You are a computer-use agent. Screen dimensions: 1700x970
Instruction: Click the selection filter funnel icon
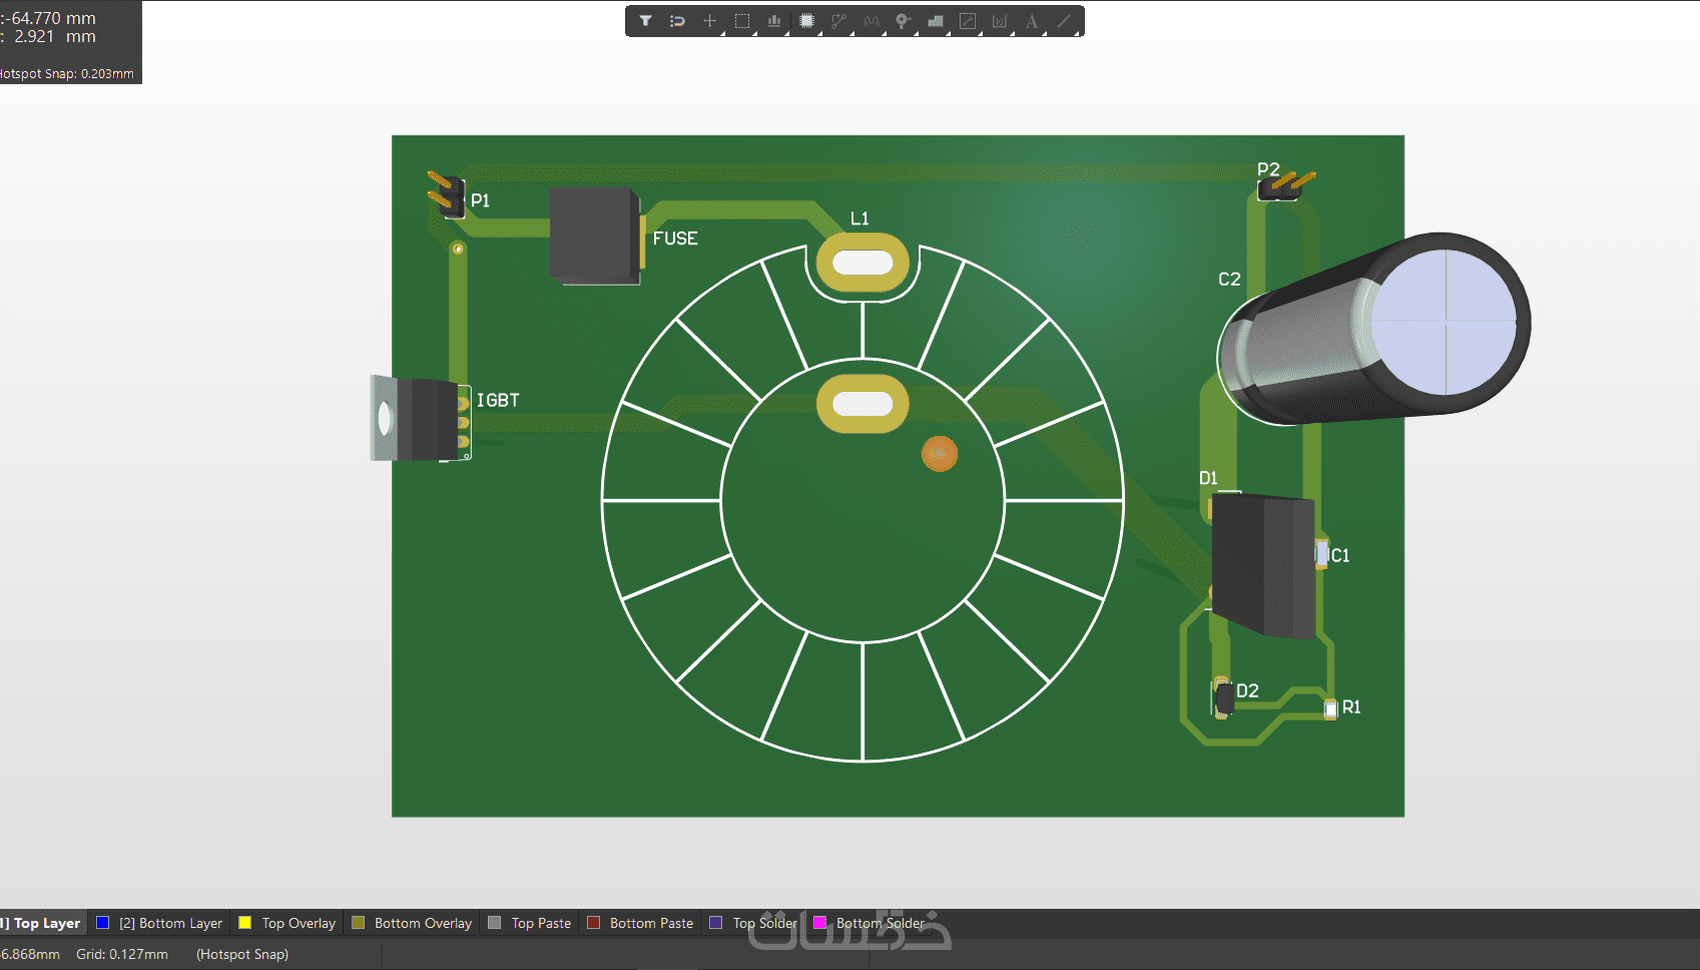click(646, 21)
